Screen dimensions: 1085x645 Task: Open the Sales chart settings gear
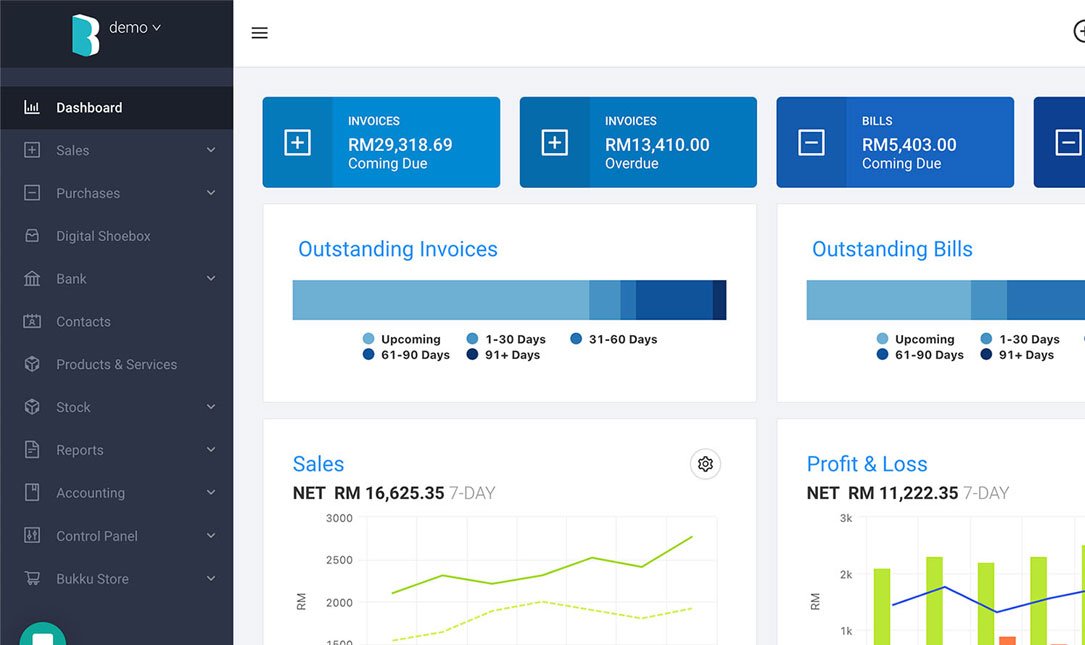[705, 464]
